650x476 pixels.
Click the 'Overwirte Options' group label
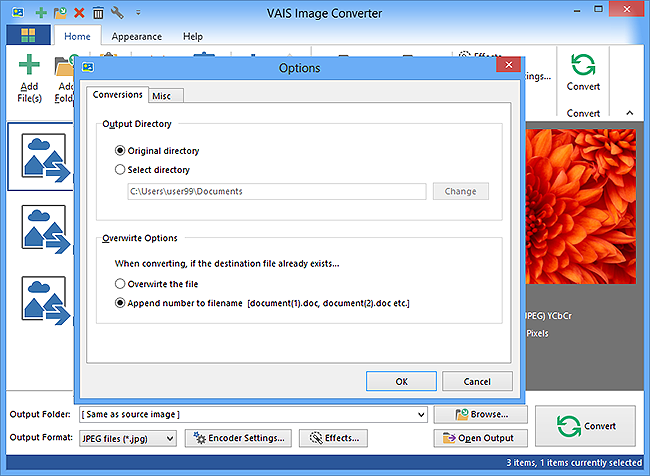tap(140, 238)
